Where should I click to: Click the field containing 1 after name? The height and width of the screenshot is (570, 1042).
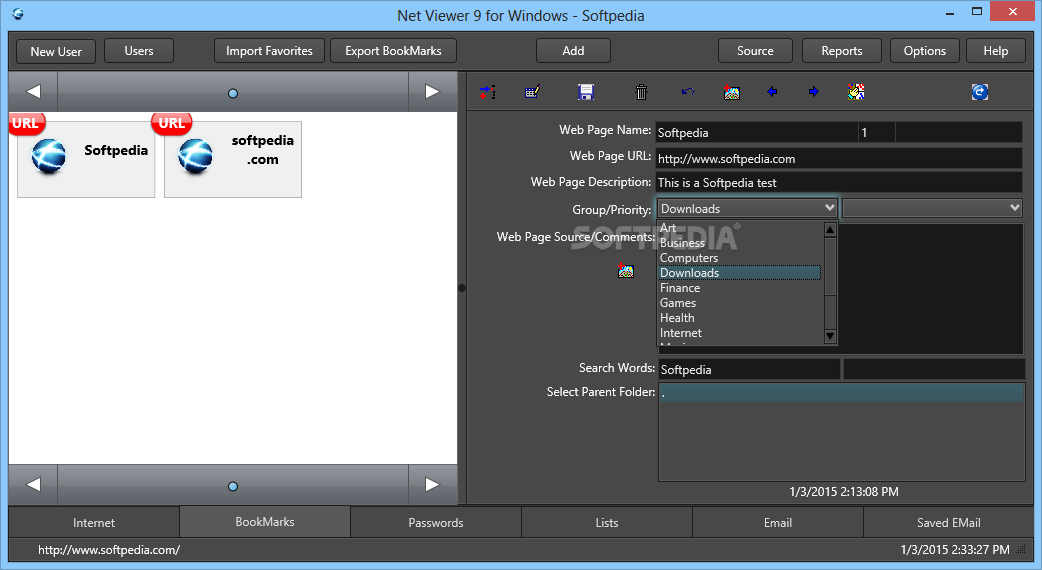coord(877,132)
